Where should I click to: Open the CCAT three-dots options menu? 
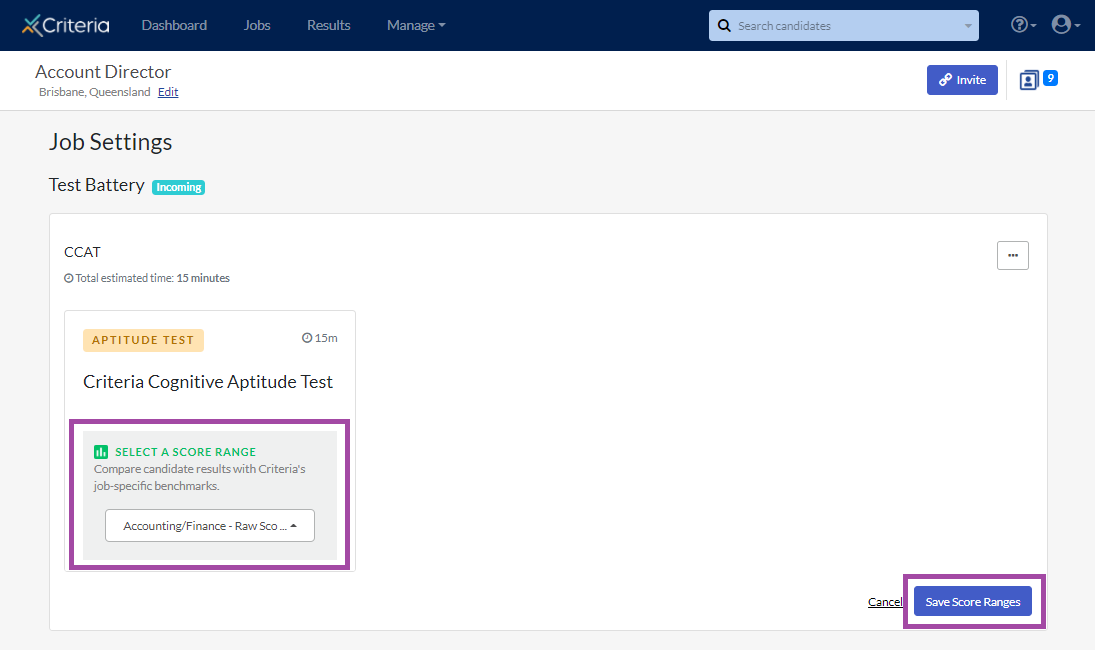[1012, 256]
